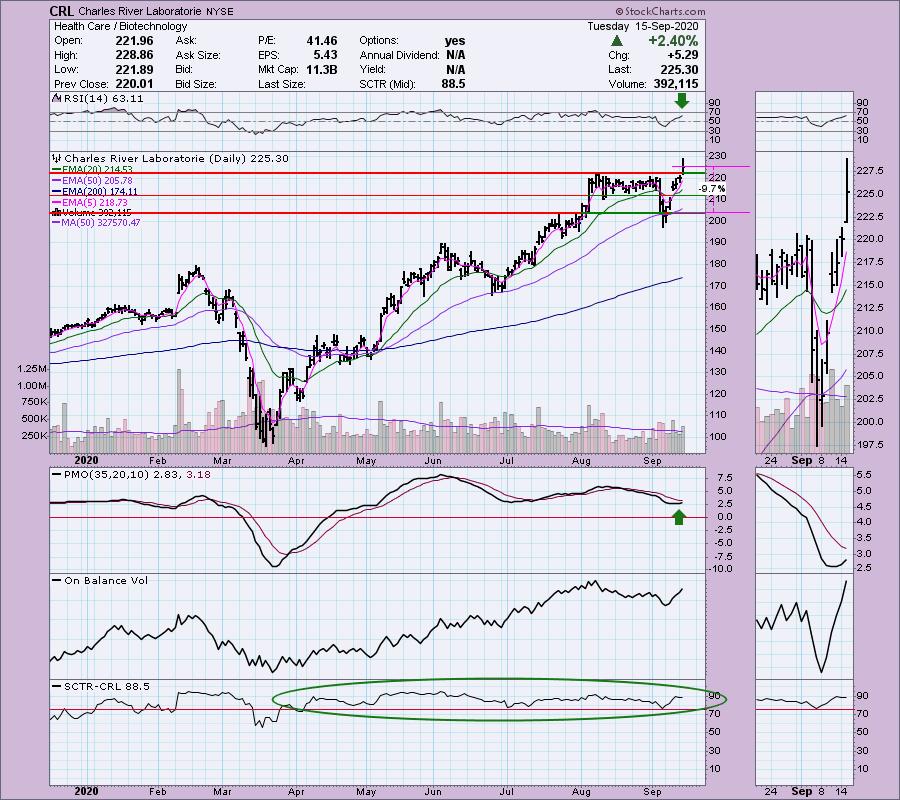Click the Open value 221.96
Image resolution: width=900 pixels, height=800 pixels.
(x=134, y=41)
